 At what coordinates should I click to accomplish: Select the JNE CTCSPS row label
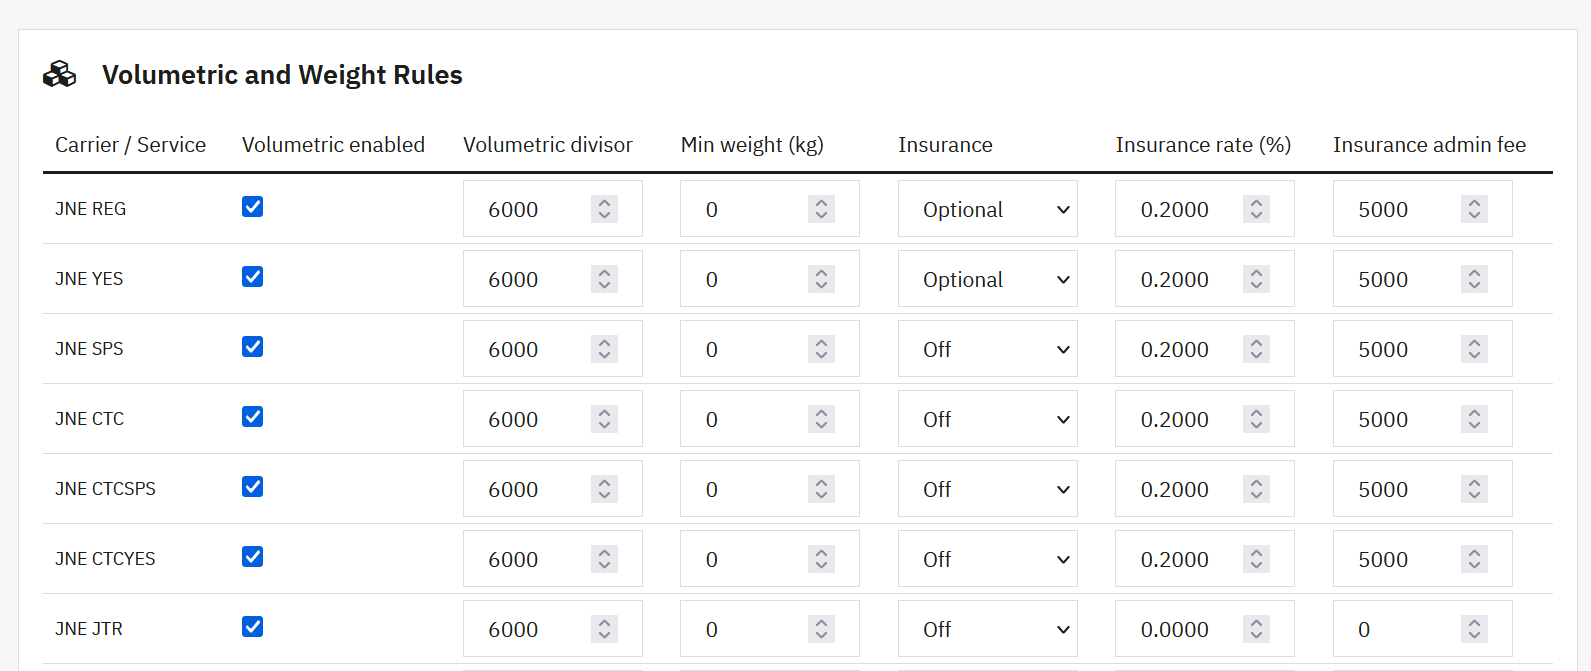click(x=105, y=489)
